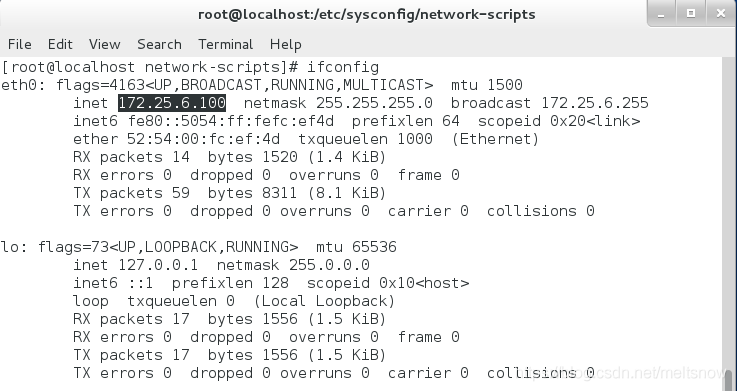The width and height of the screenshot is (737, 391).
Task: Click the window title bar text
Action: point(367,14)
